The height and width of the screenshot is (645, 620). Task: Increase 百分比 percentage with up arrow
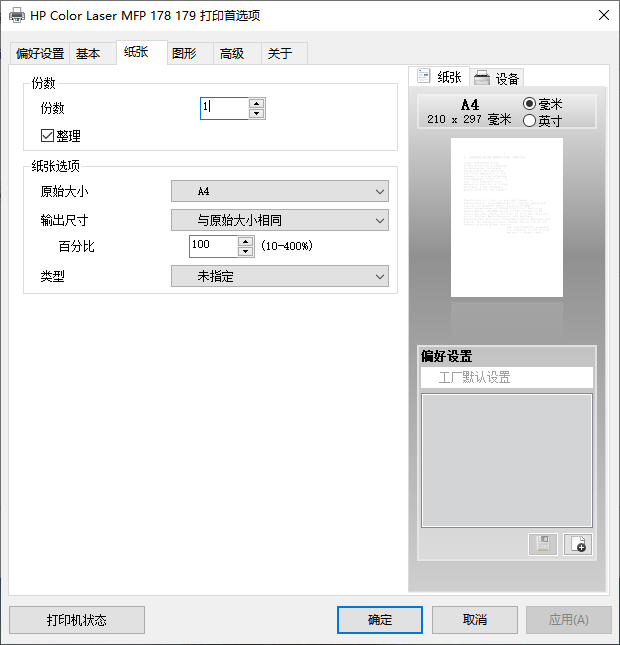[246, 241]
